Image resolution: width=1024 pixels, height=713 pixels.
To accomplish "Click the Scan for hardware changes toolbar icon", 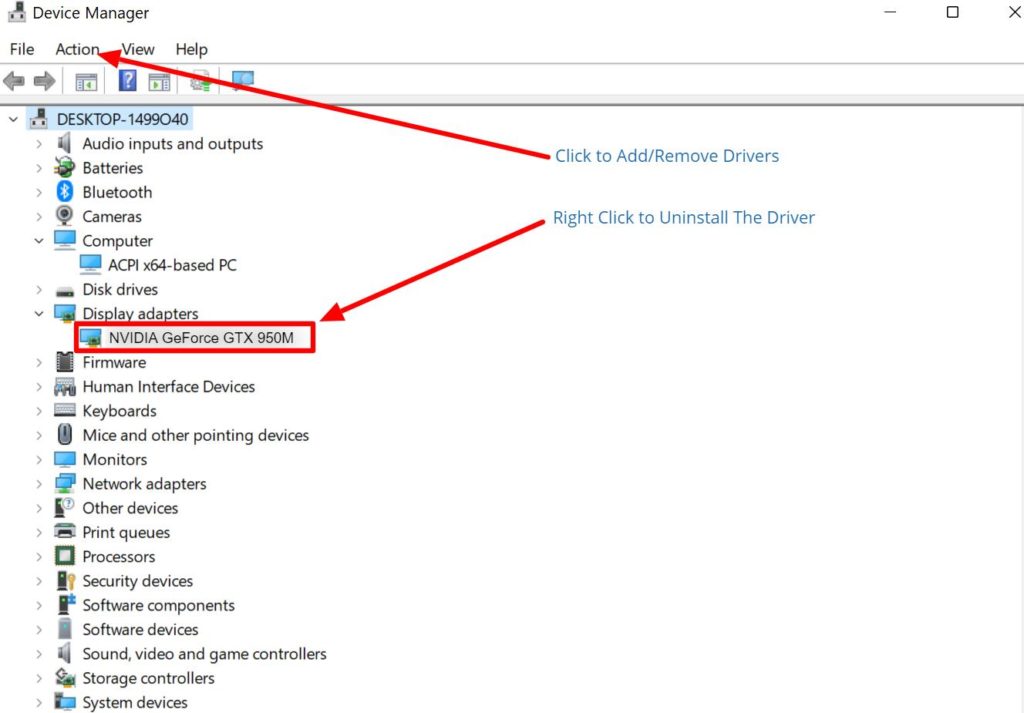I will pos(242,80).
